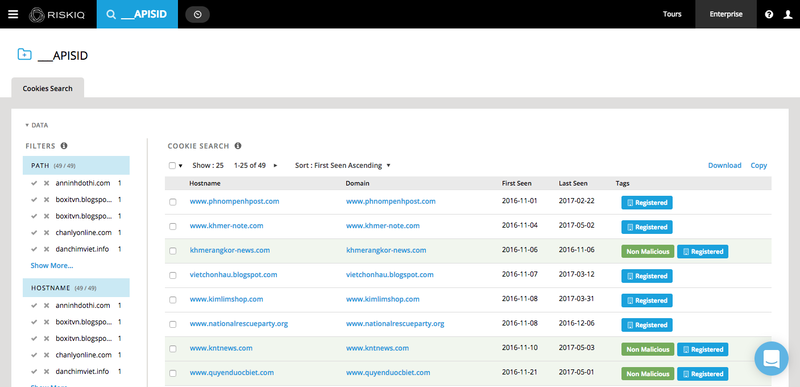Sort by Hostname column header
Image resolution: width=800 pixels, height=387 pixels.
pos(205,183)
